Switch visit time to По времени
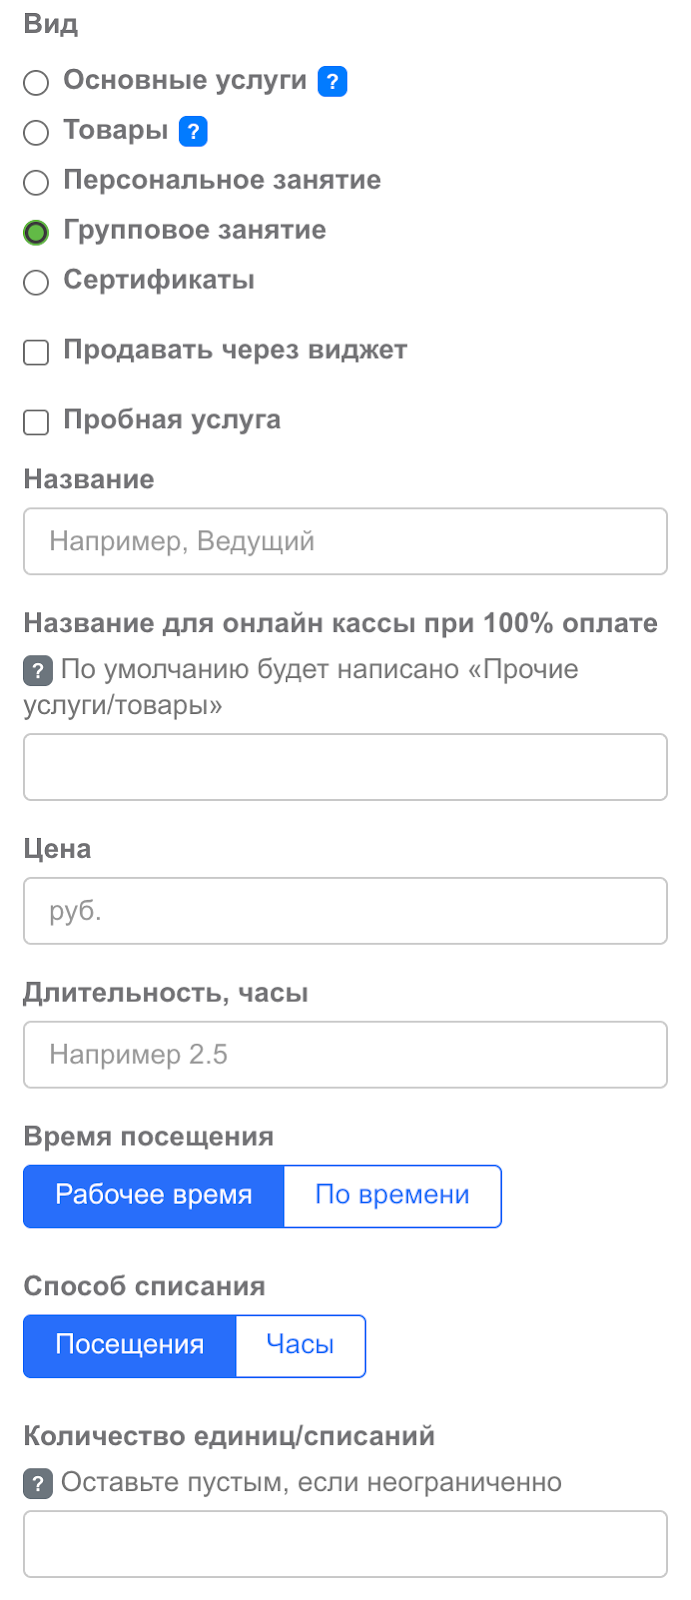Image resolution: width=691 pixels, height=1600 pixels. (x=392, y=1196)
